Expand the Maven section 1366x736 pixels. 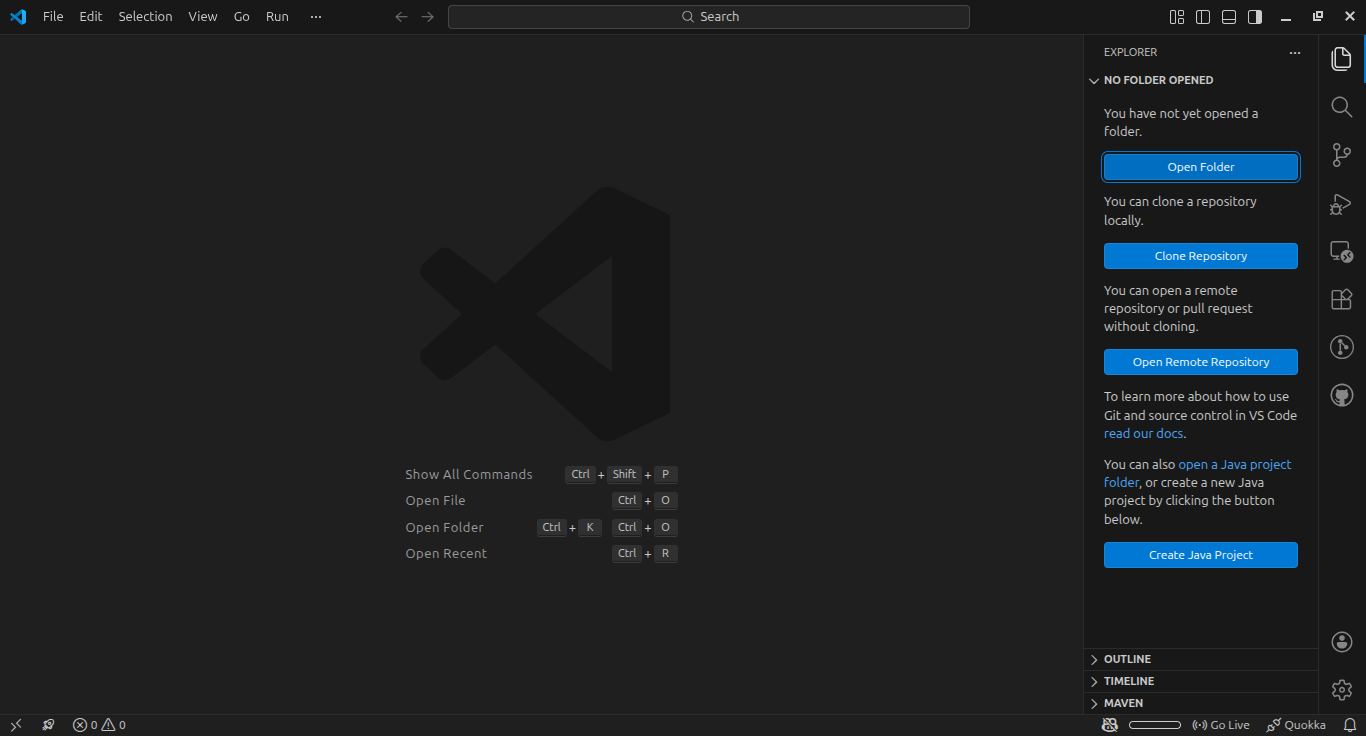1201,703
